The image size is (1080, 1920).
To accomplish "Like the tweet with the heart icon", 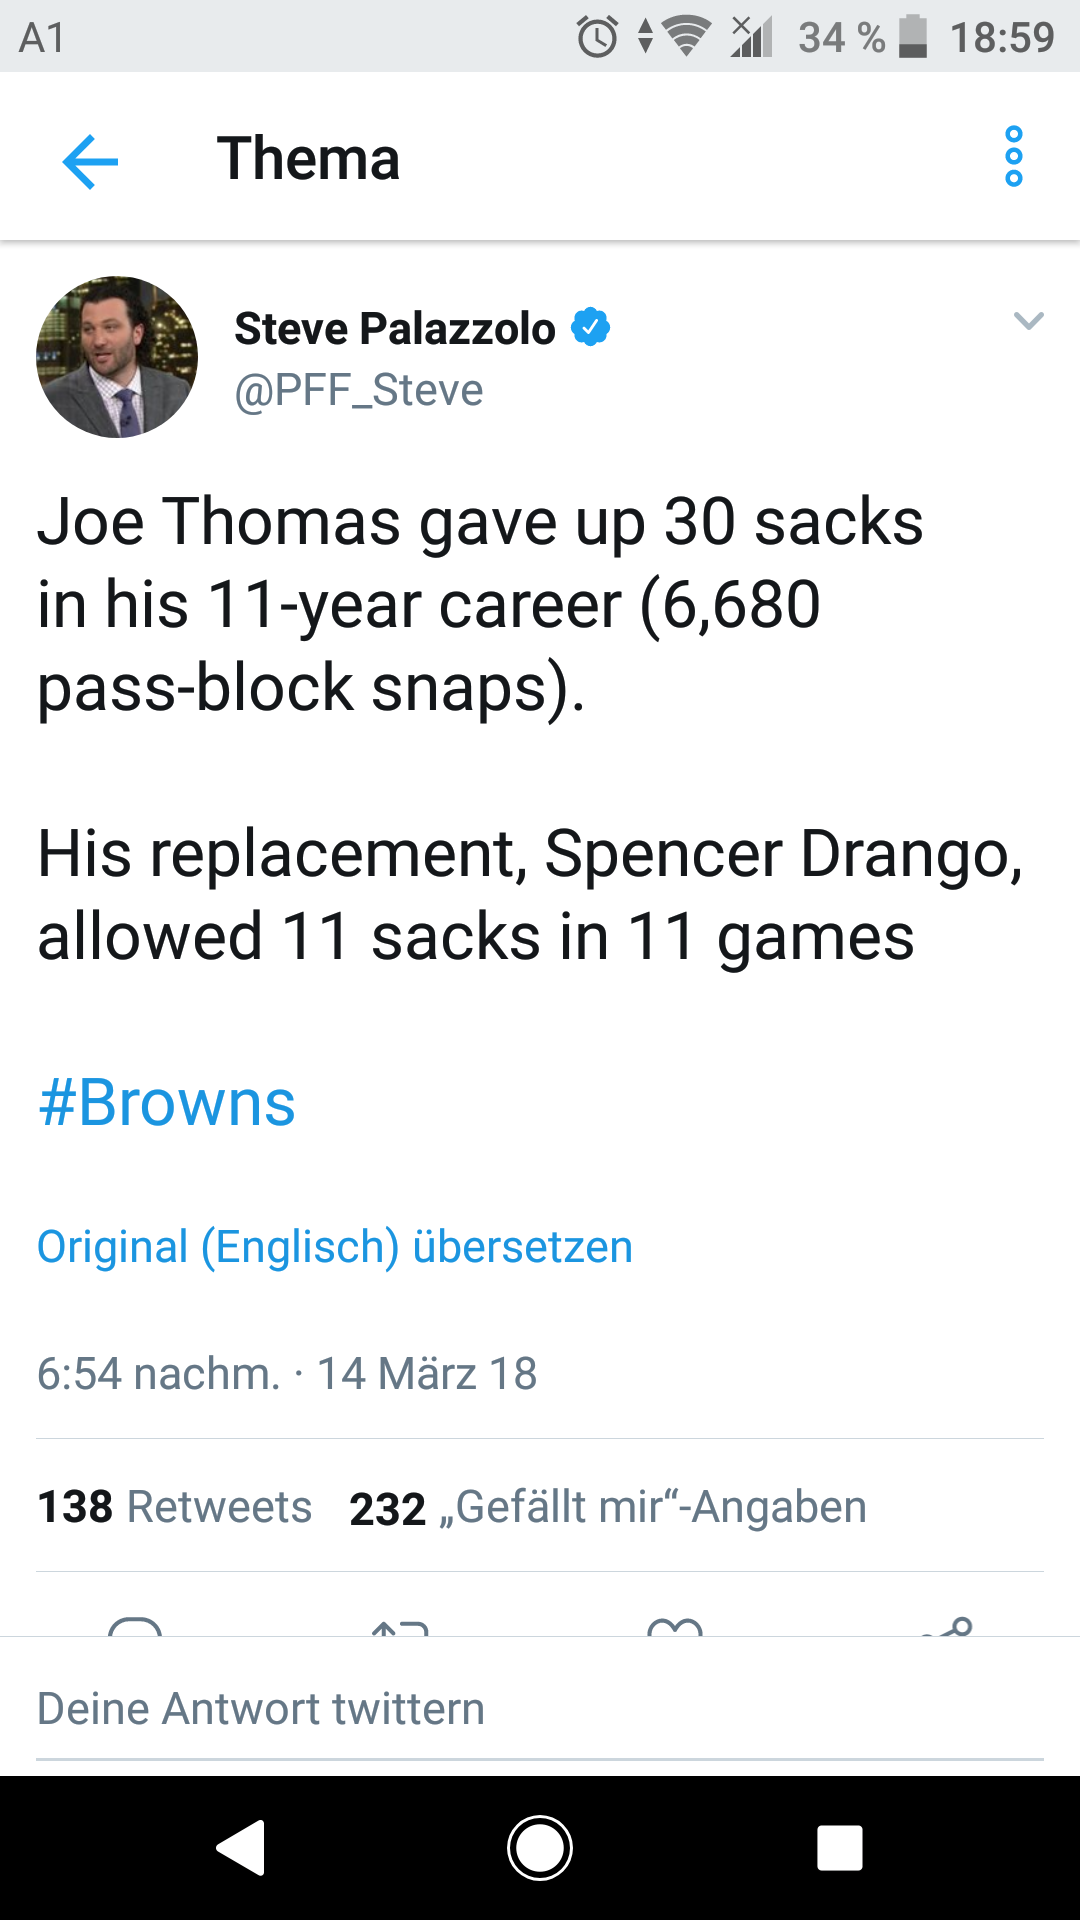I will 675,1627.
